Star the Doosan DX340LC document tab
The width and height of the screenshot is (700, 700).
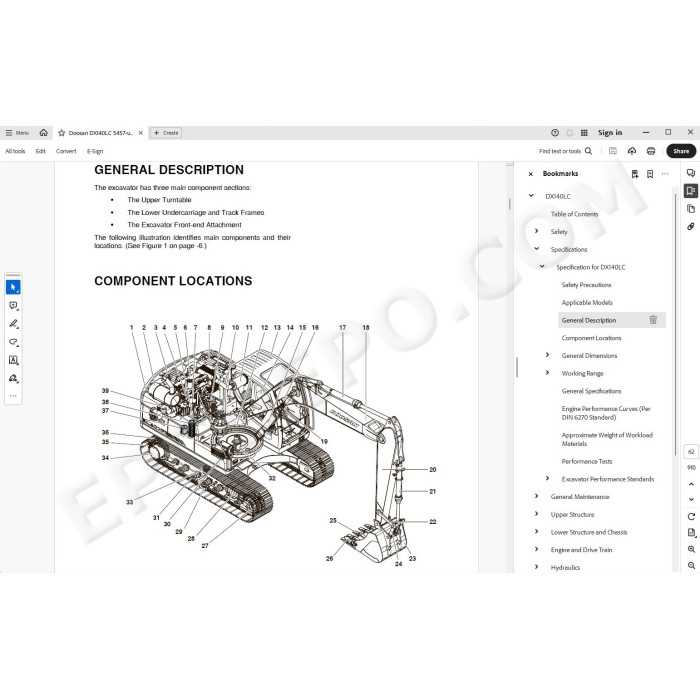62,133
